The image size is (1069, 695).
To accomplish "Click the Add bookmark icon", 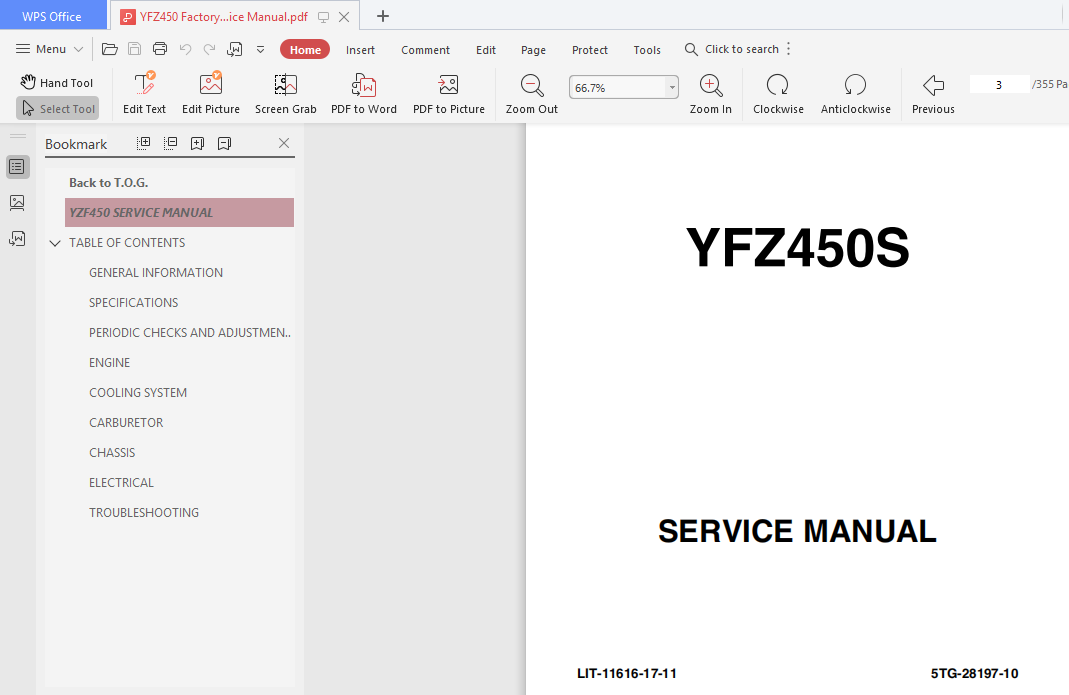I will tap(197, 143).
